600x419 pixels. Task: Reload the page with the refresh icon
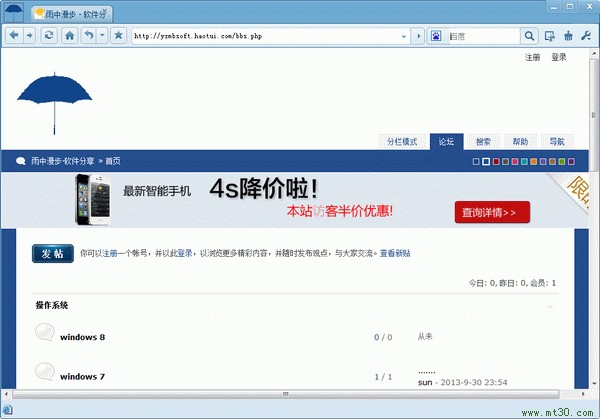pyautogui.click(x=49, y=36)
